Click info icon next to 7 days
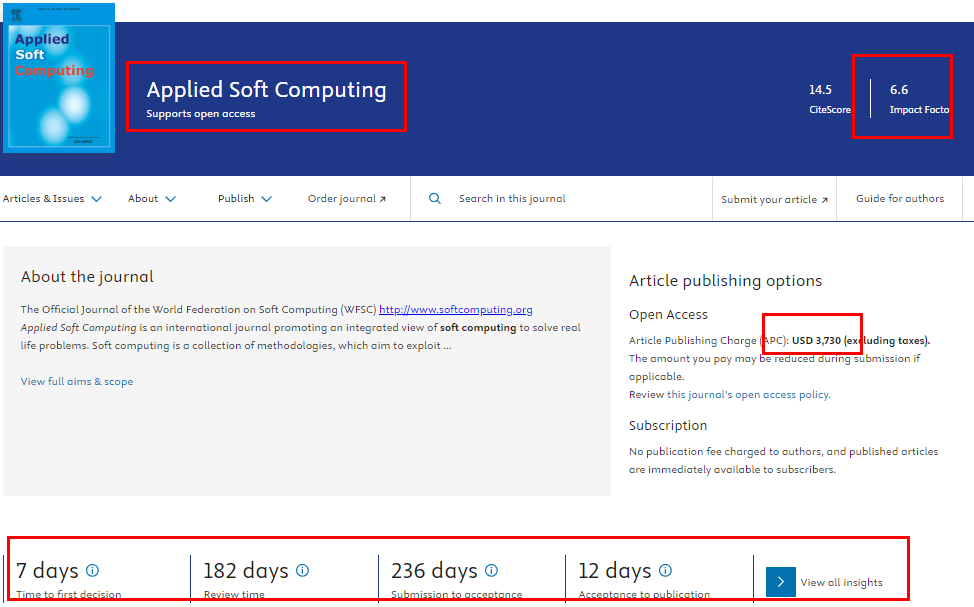Viewport: 974px width, 607px height. pyautogui.click(x=93, y=570)
